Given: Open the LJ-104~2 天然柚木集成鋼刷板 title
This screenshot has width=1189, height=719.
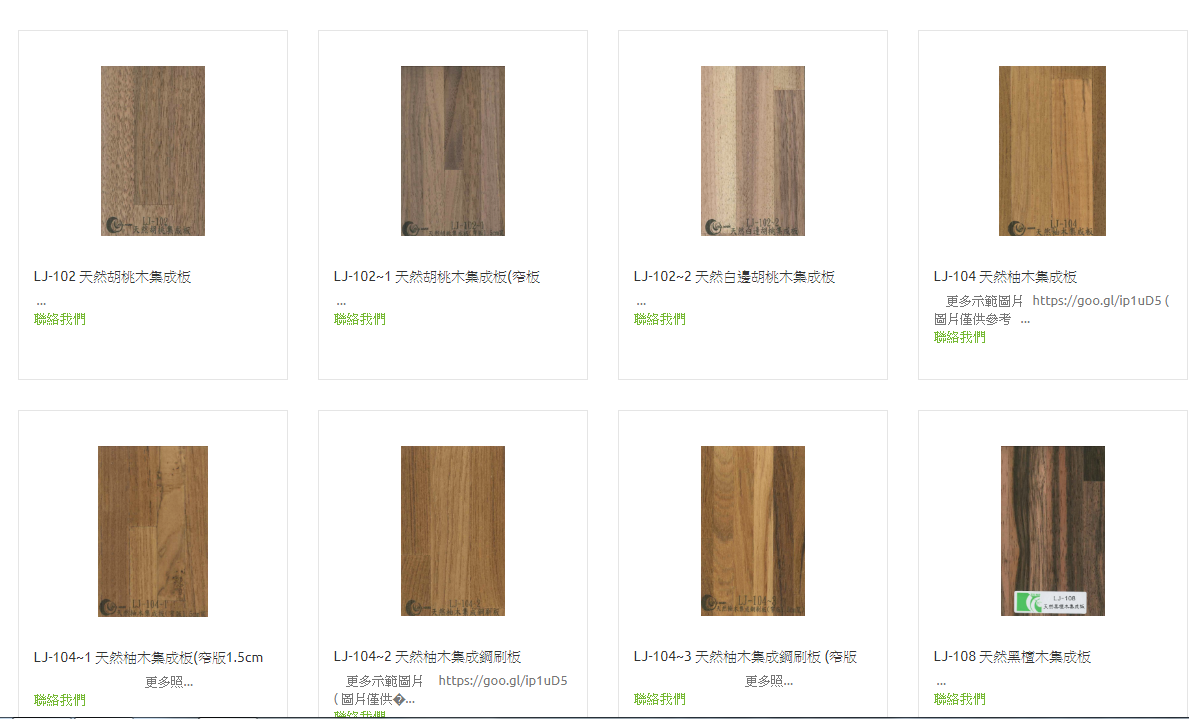Looking at the screenshot, I should click(x=428, y=657).
